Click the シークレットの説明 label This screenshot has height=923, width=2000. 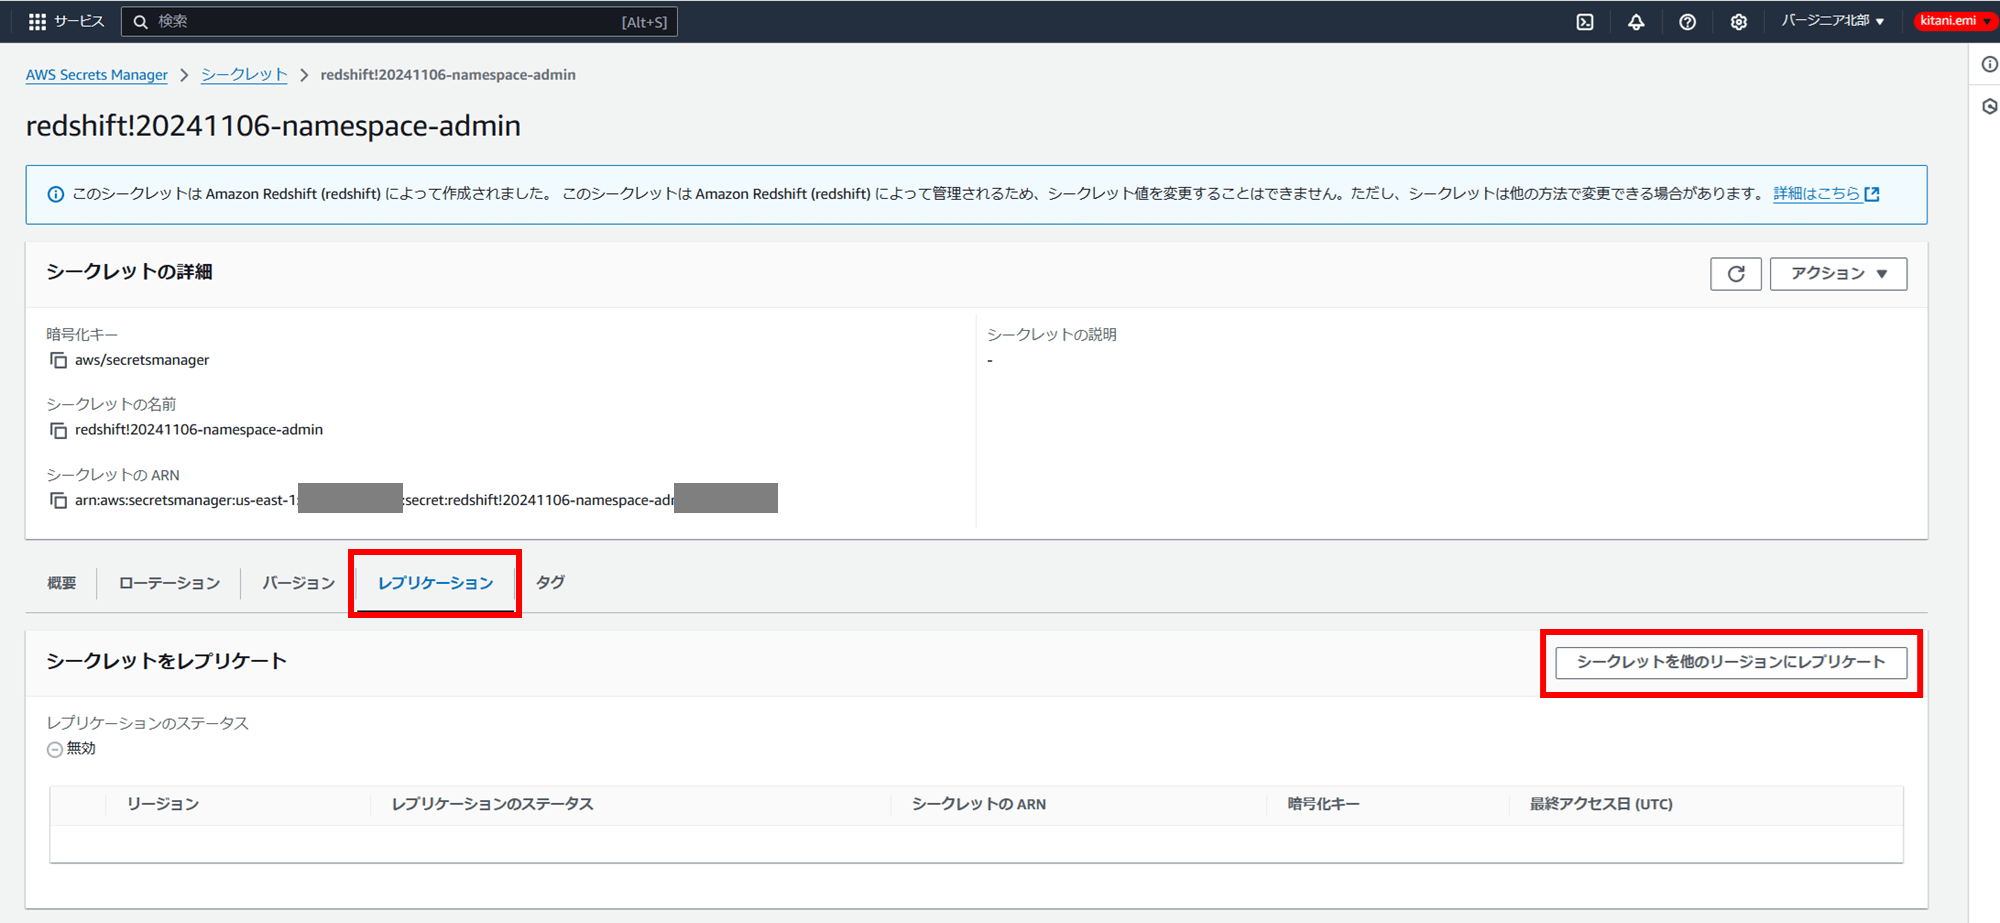click(1052, 334)
